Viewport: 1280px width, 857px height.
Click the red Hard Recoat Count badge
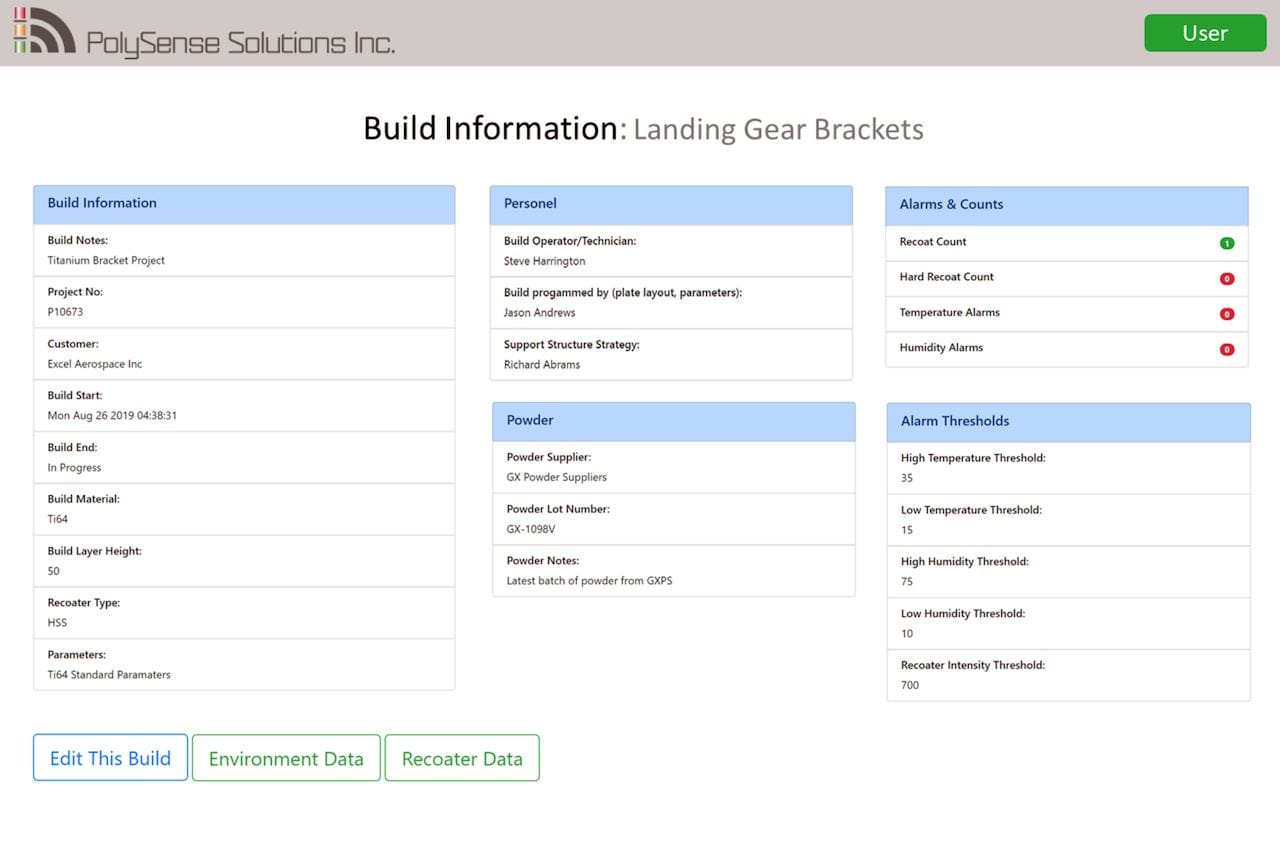[1227, 279]
